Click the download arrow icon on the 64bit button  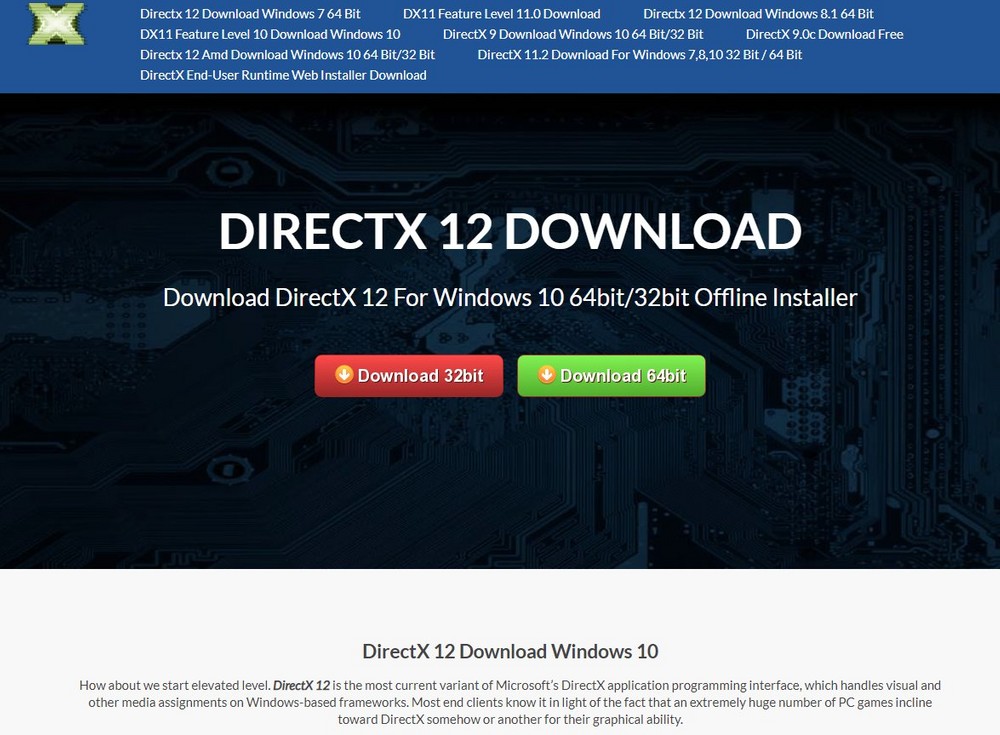(547, 374)
